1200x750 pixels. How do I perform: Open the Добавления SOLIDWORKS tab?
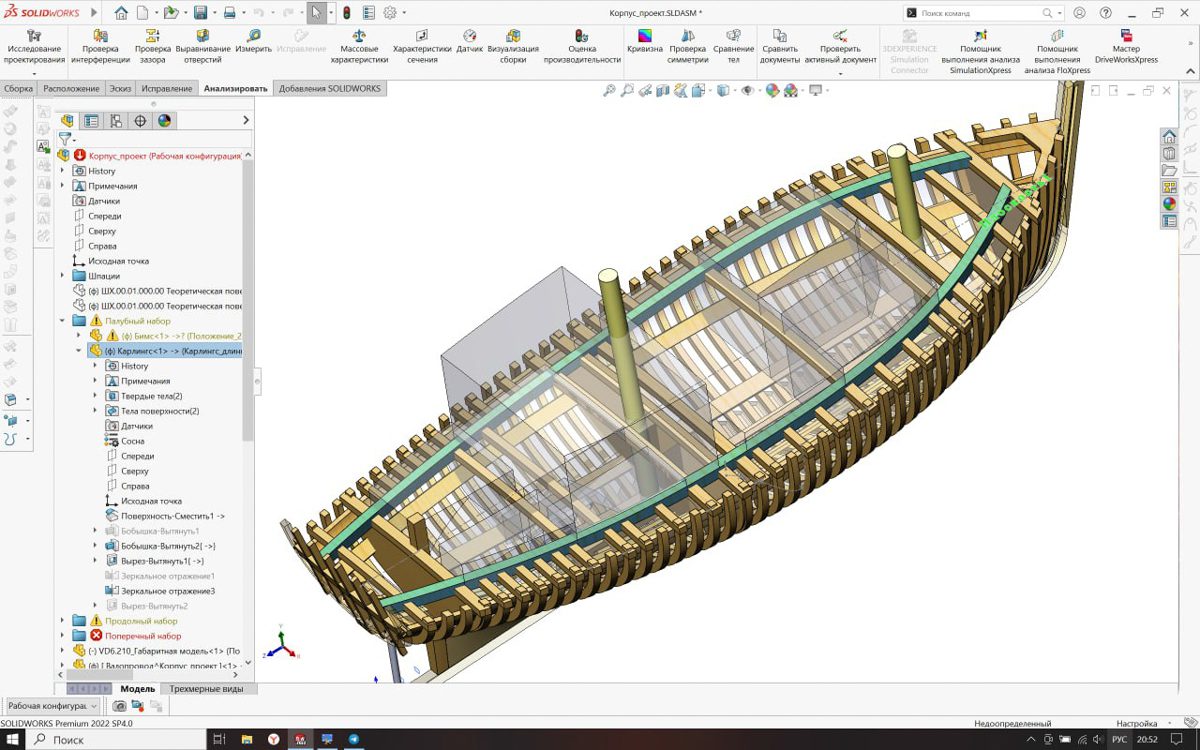(x=329, y=88)
